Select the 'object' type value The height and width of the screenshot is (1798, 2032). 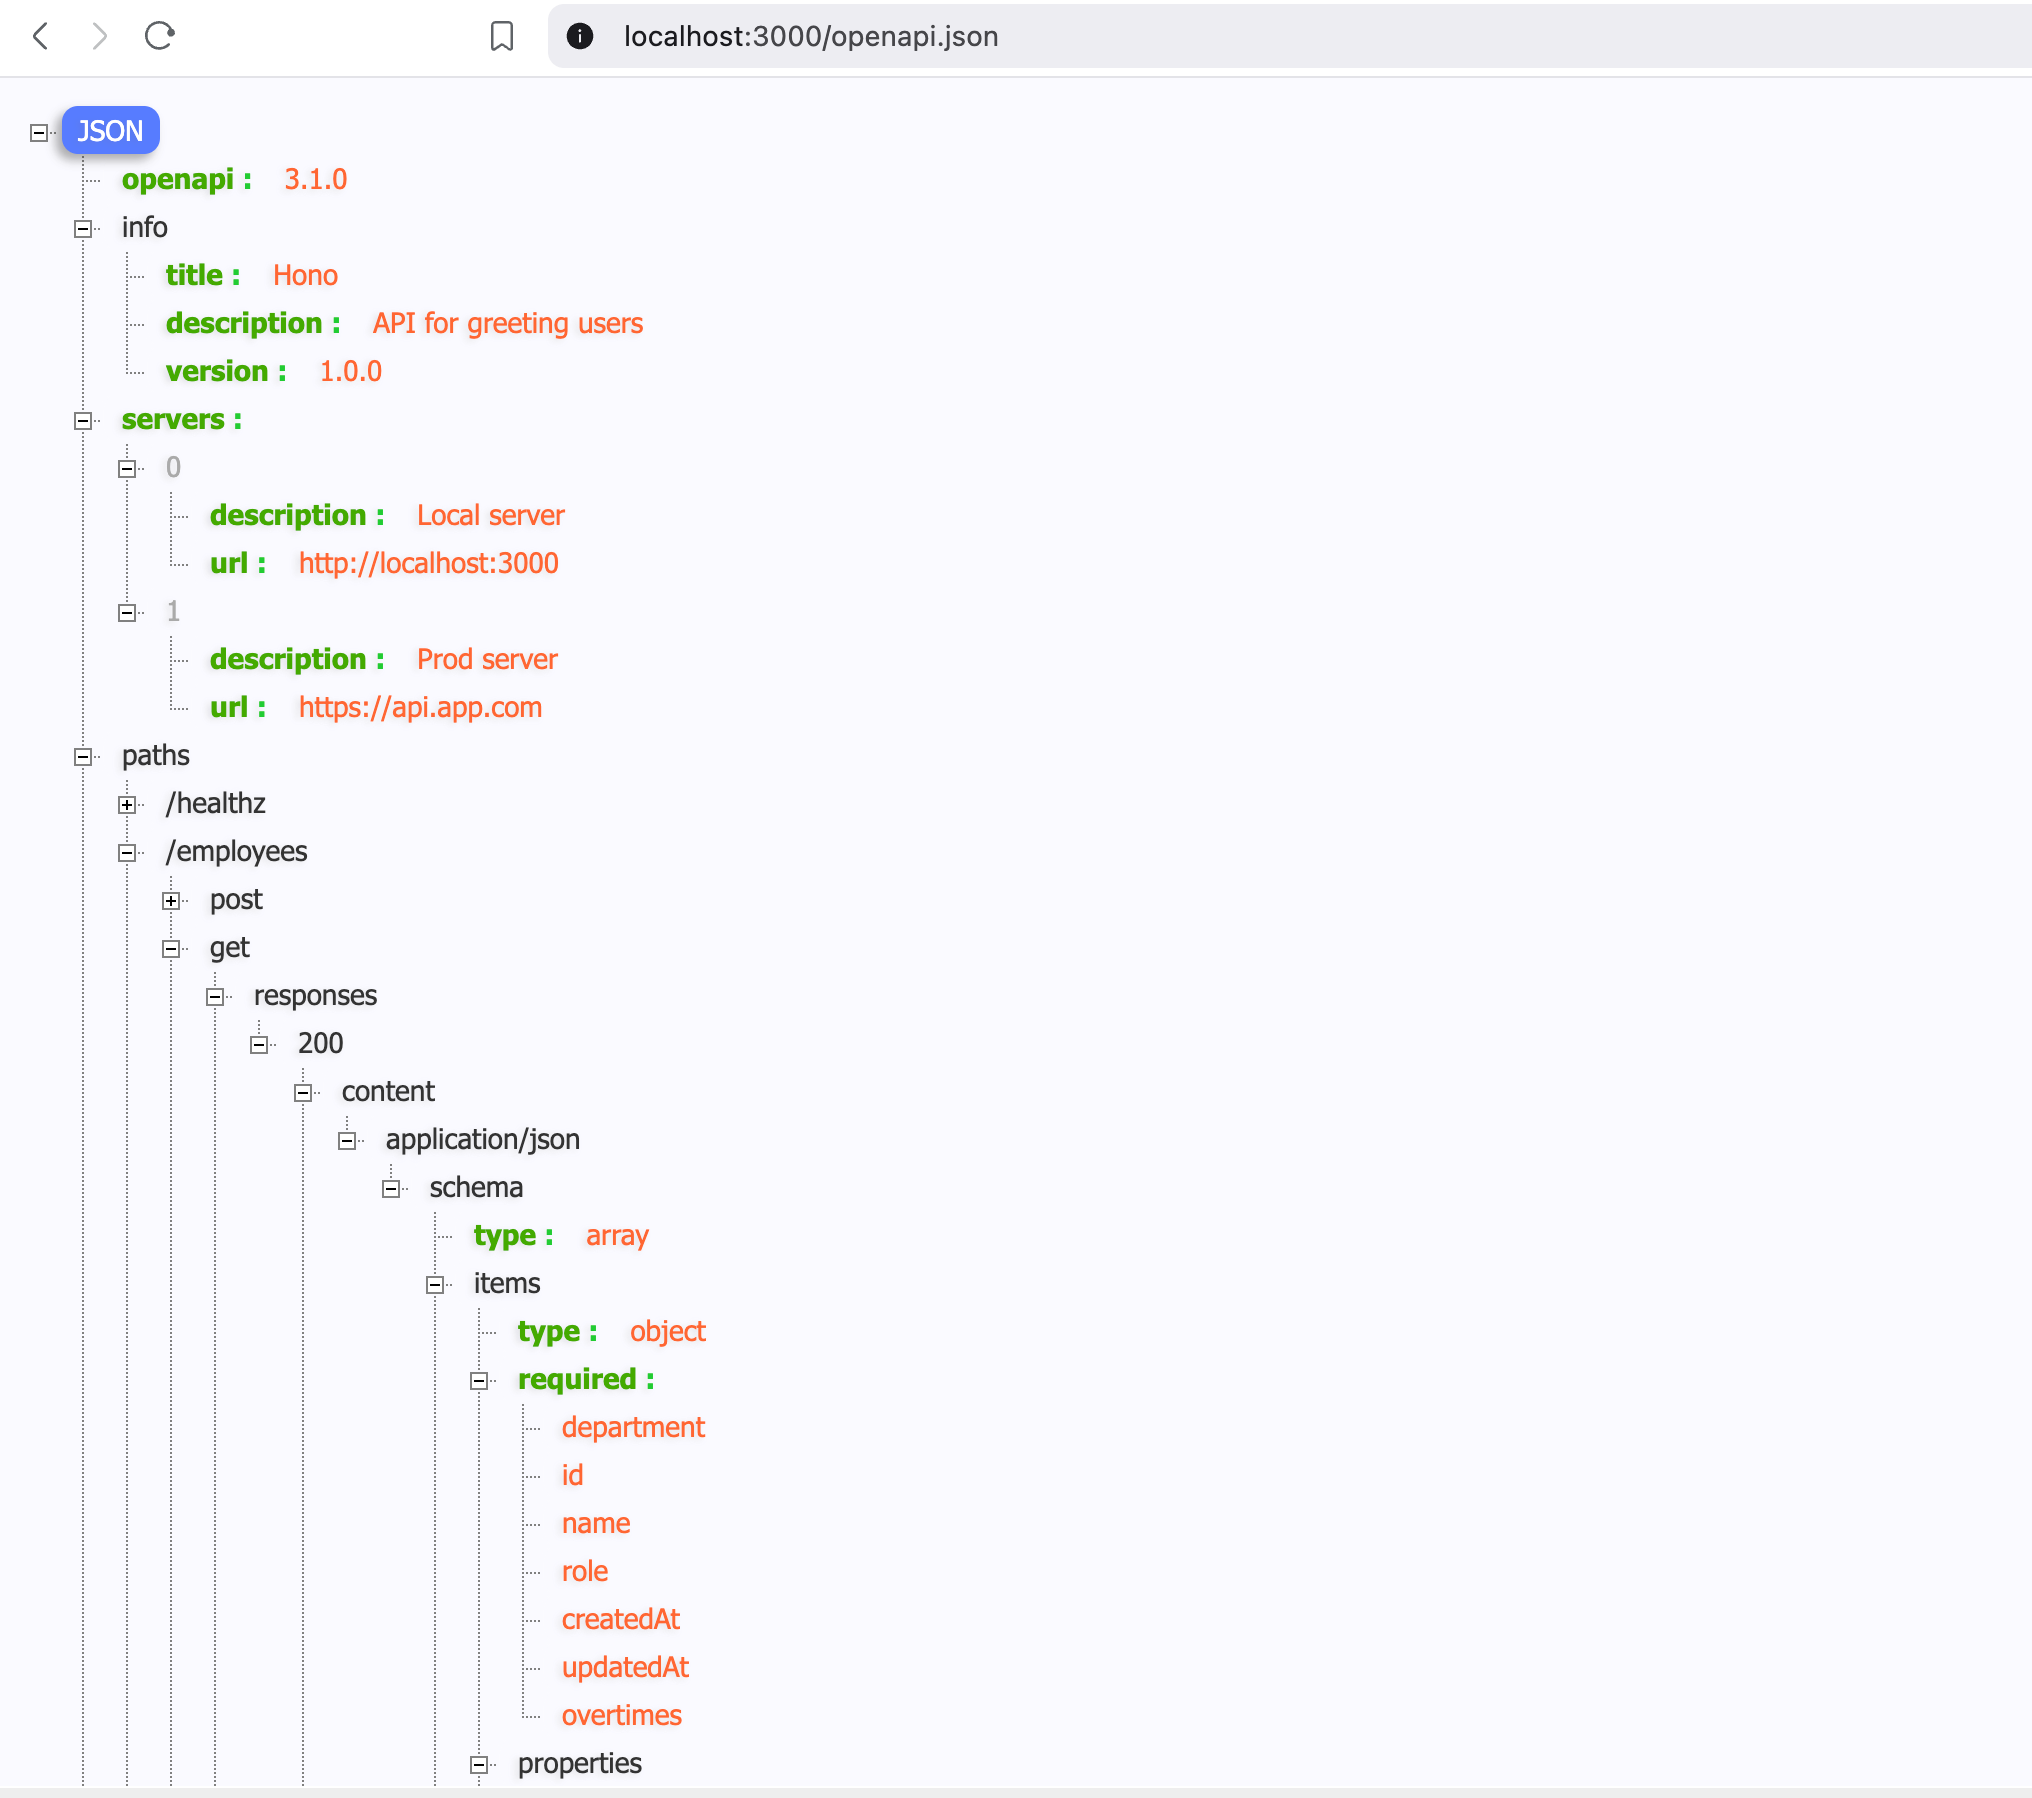coord(668,1331)
